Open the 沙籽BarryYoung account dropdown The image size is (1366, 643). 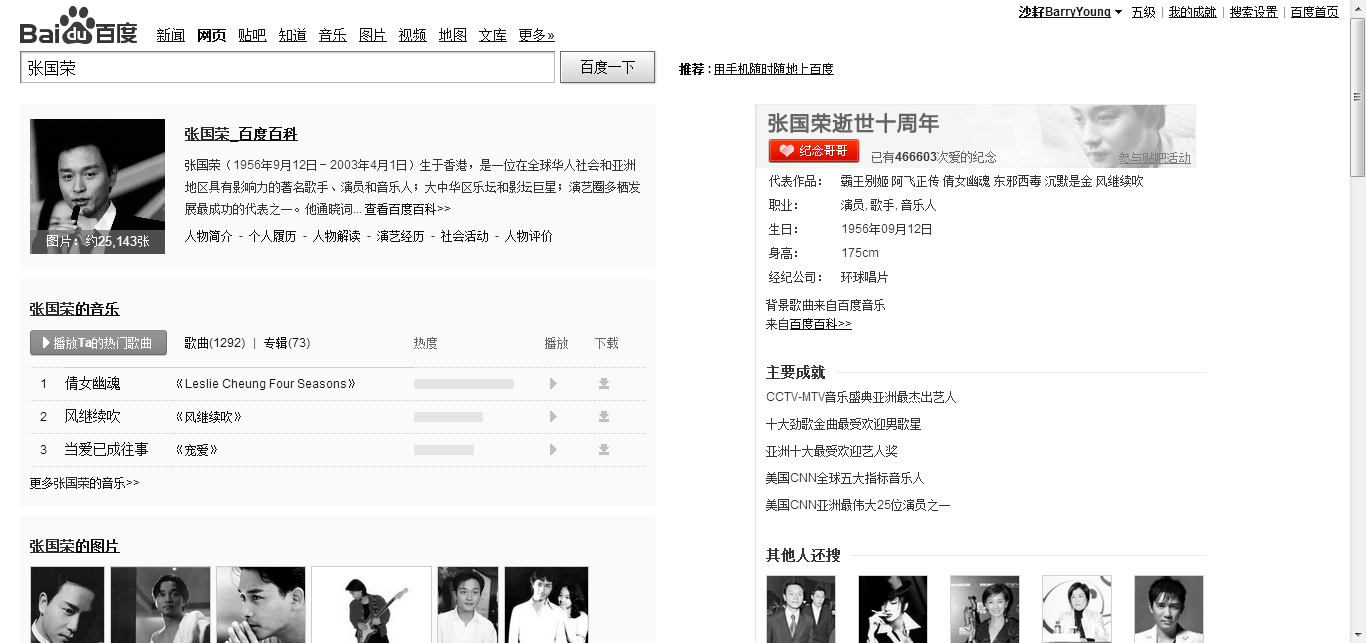pyautogui.click(x=1118, y=12)
